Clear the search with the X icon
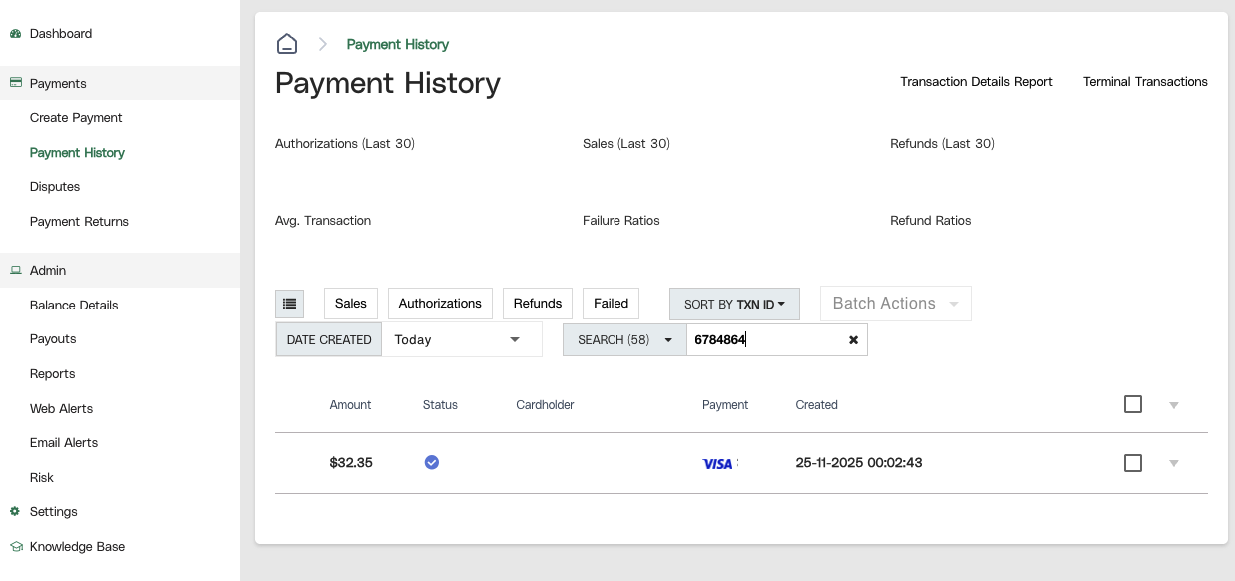 853,339
